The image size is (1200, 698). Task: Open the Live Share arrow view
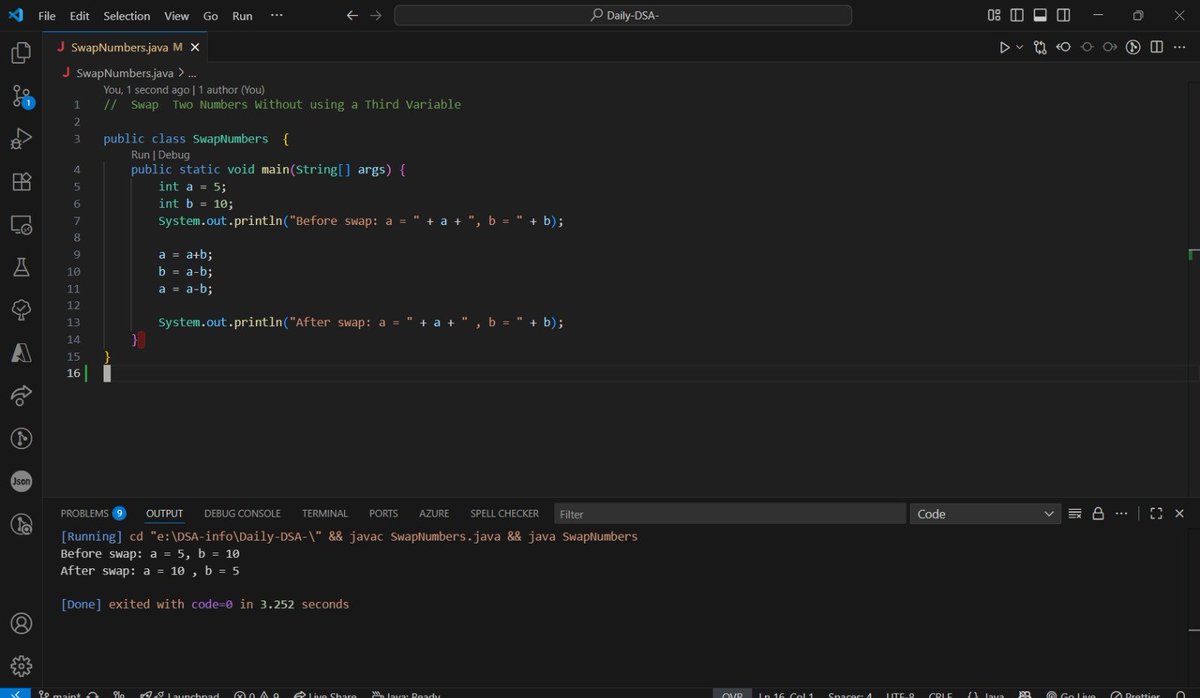tap(21, 396)
